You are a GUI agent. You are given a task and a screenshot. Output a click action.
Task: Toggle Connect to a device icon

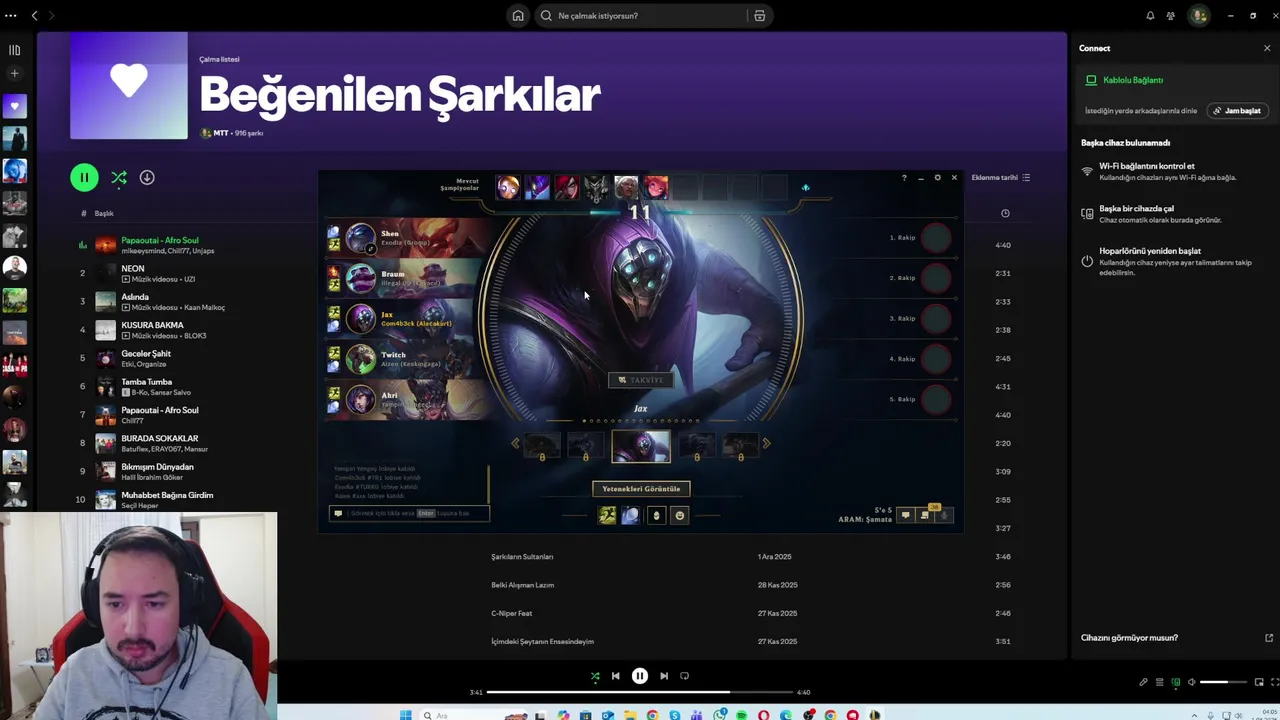click(x=1176, y=682)
